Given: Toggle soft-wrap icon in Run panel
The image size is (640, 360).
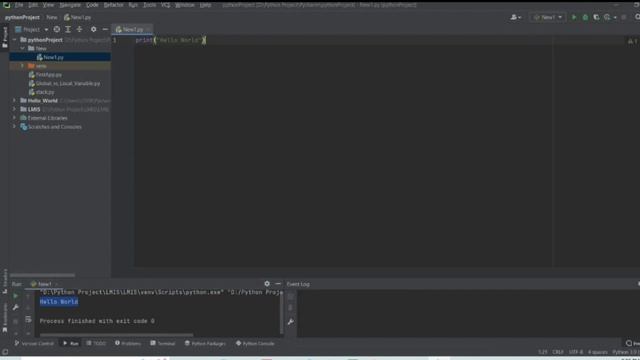Looking at the screenshot, I should tap(28, 319).
